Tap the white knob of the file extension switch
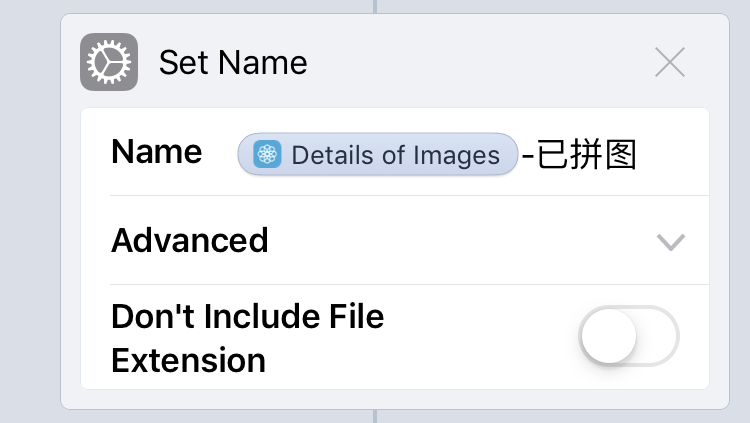This screenshot has width=750, height=423. tap(608, 337)
